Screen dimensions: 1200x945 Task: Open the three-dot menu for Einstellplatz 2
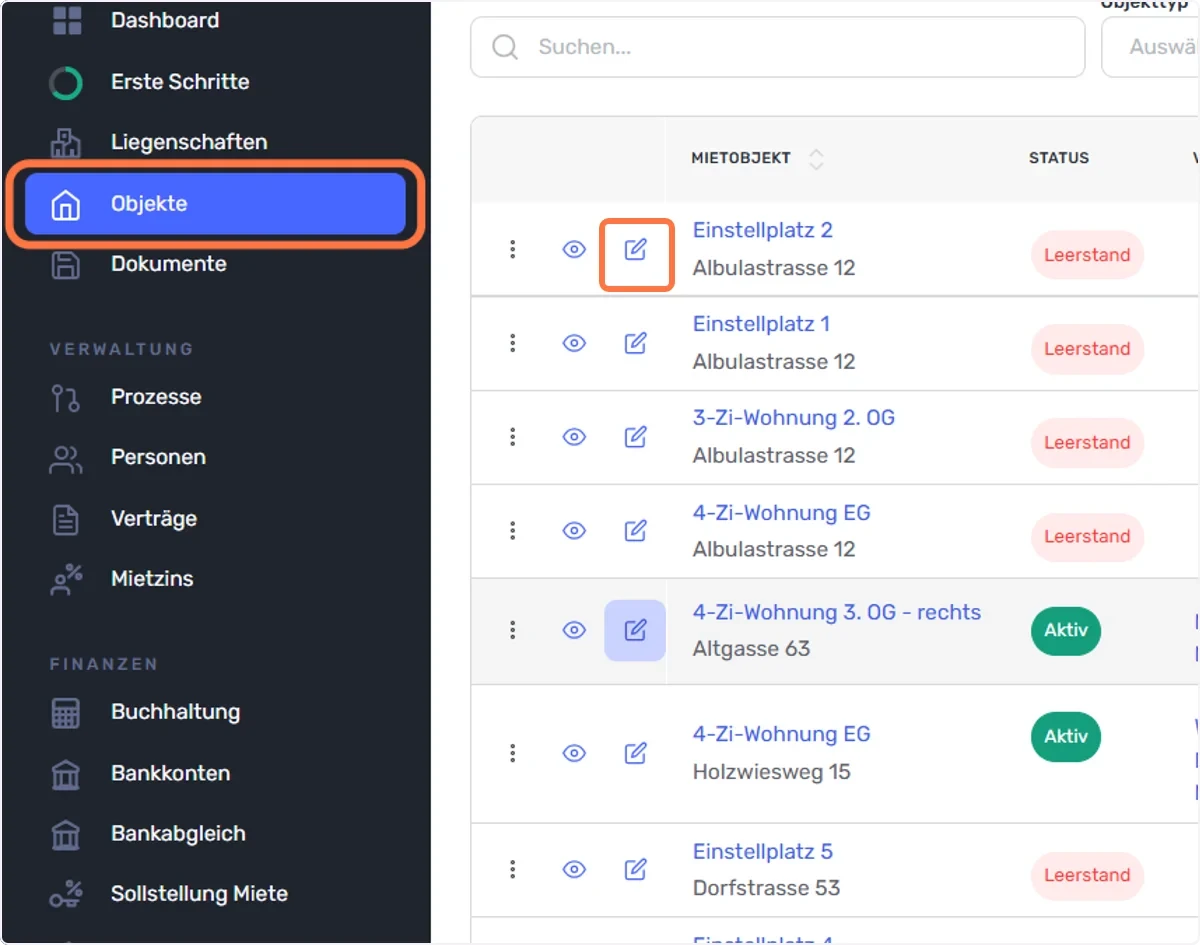pos(513,249)
